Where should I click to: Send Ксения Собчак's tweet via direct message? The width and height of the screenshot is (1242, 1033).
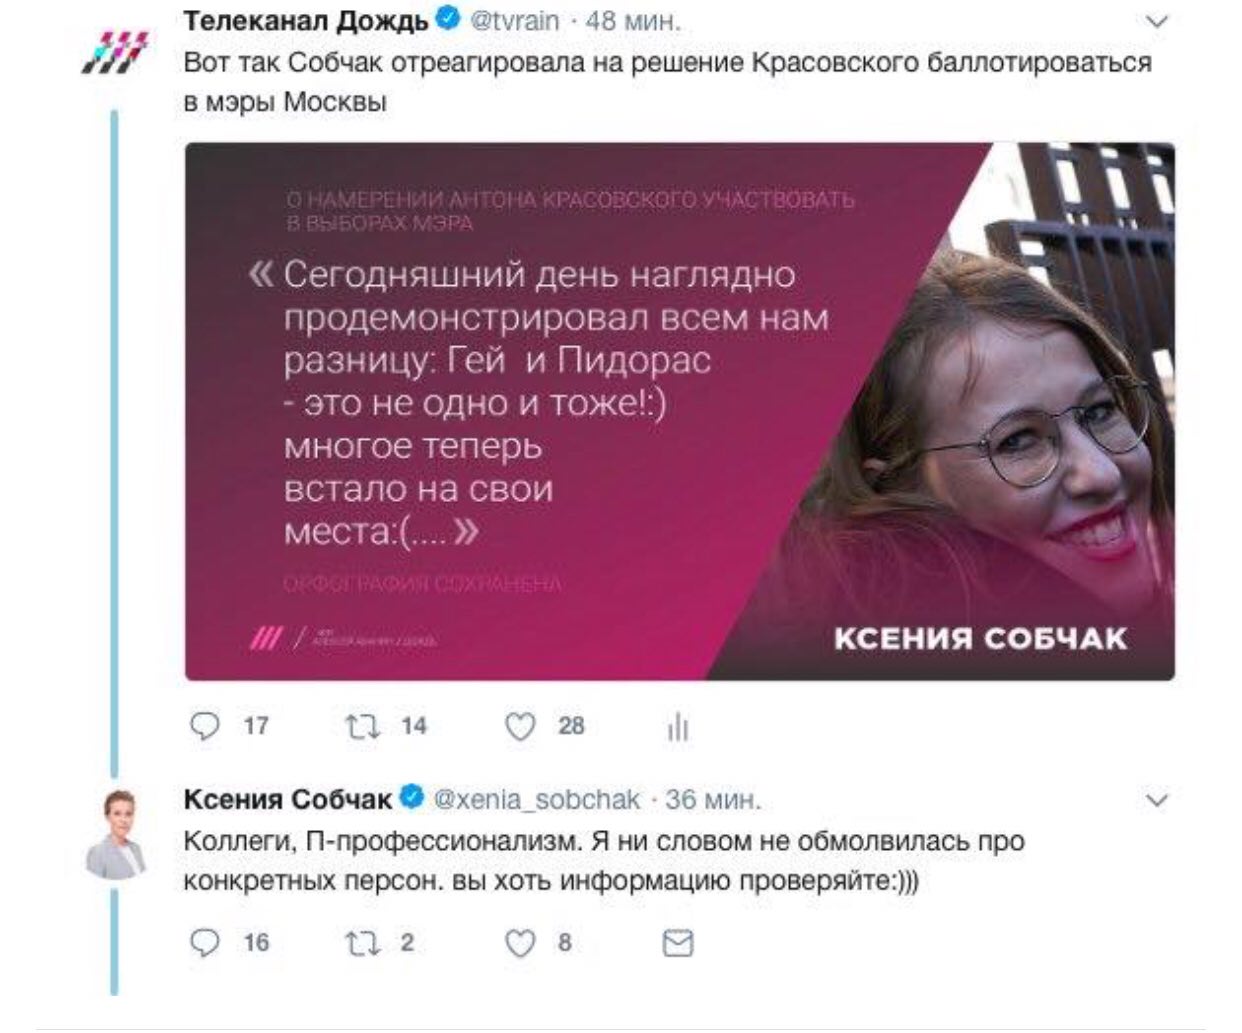pyautogui.click(x=678, y=942)
